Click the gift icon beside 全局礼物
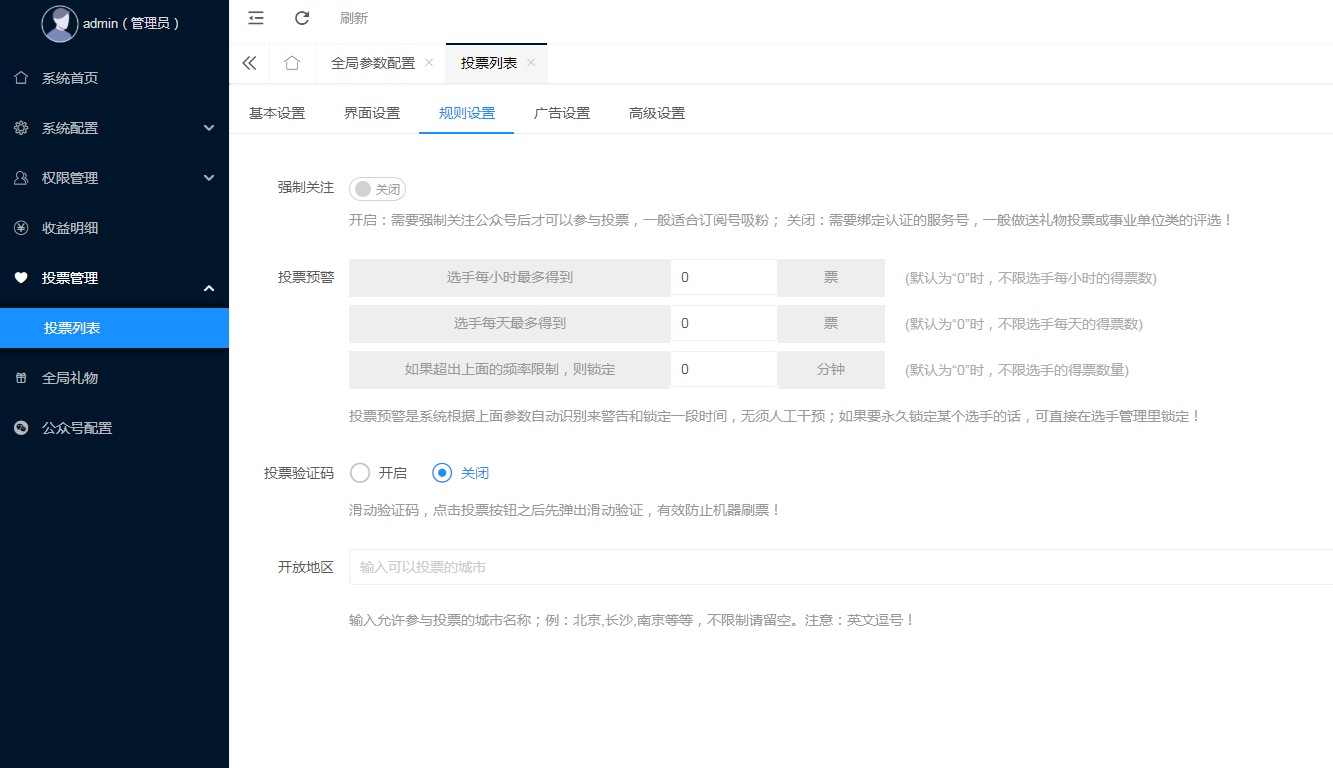Image resolution: width=1333 pixels, height=768 pixels. 21,378
